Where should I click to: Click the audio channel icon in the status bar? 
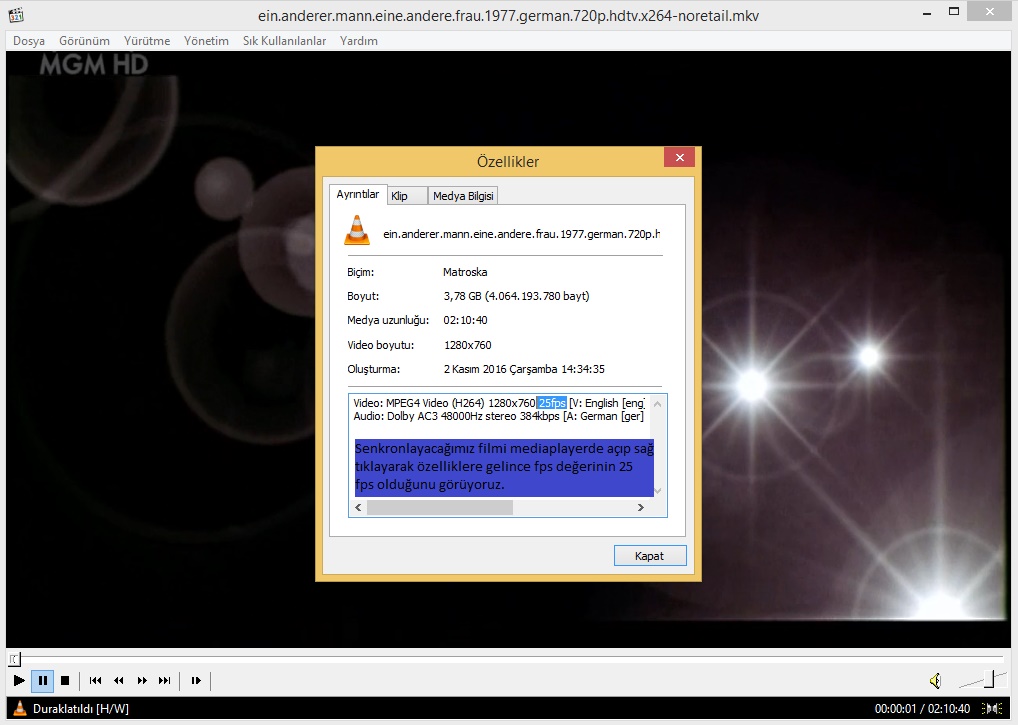coord(993,709)
